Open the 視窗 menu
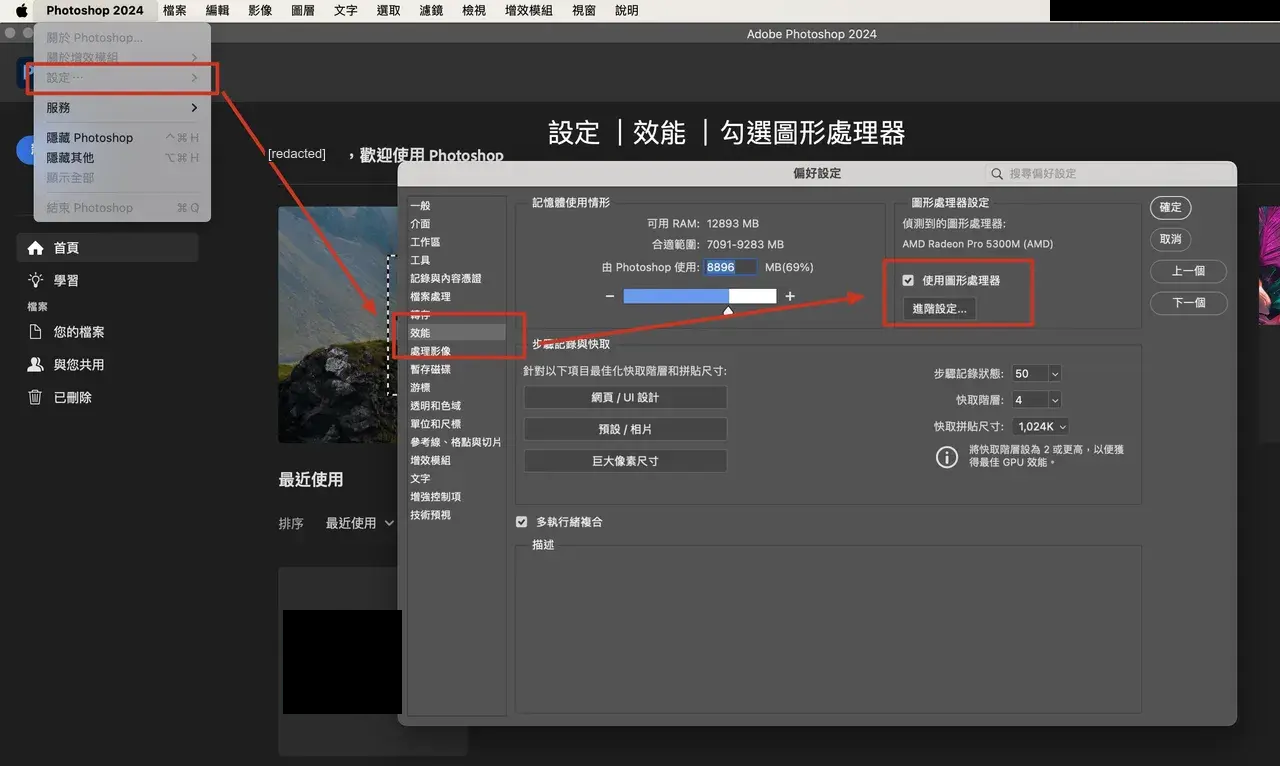Viewport: 1280px width, 766px height. [x=583, y=10]
